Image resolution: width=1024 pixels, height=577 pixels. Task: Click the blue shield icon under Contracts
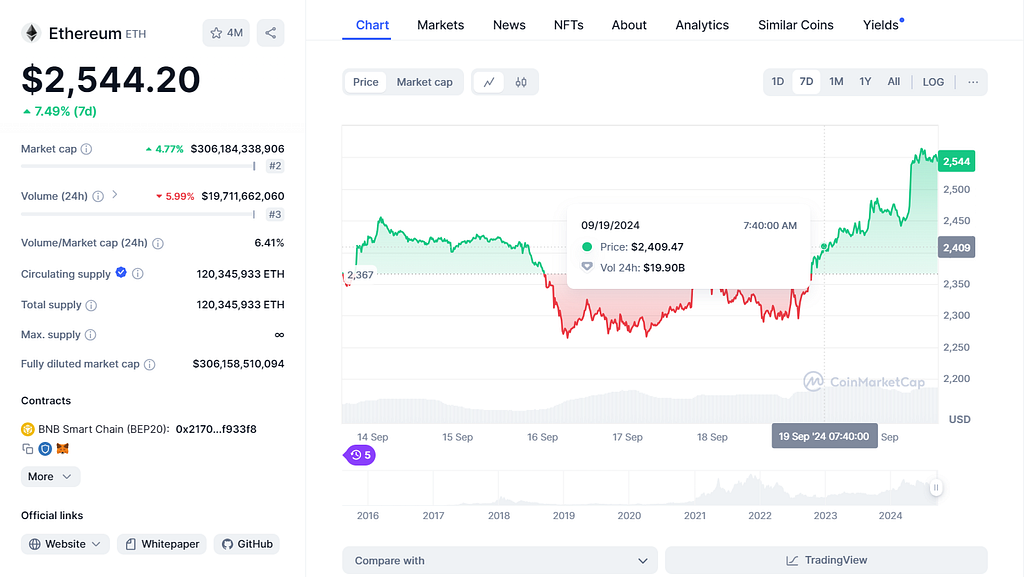45,448
